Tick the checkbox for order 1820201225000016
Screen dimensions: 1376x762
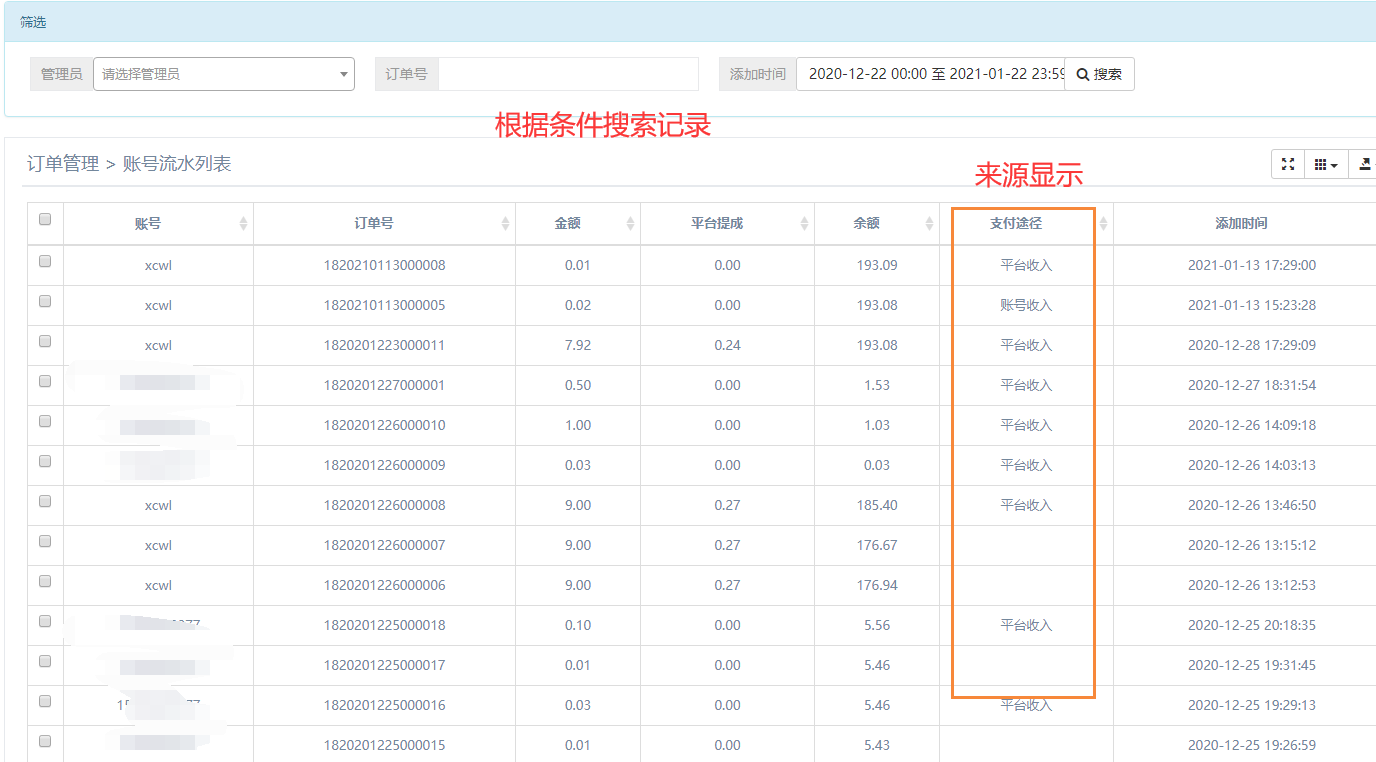point(45,701)
